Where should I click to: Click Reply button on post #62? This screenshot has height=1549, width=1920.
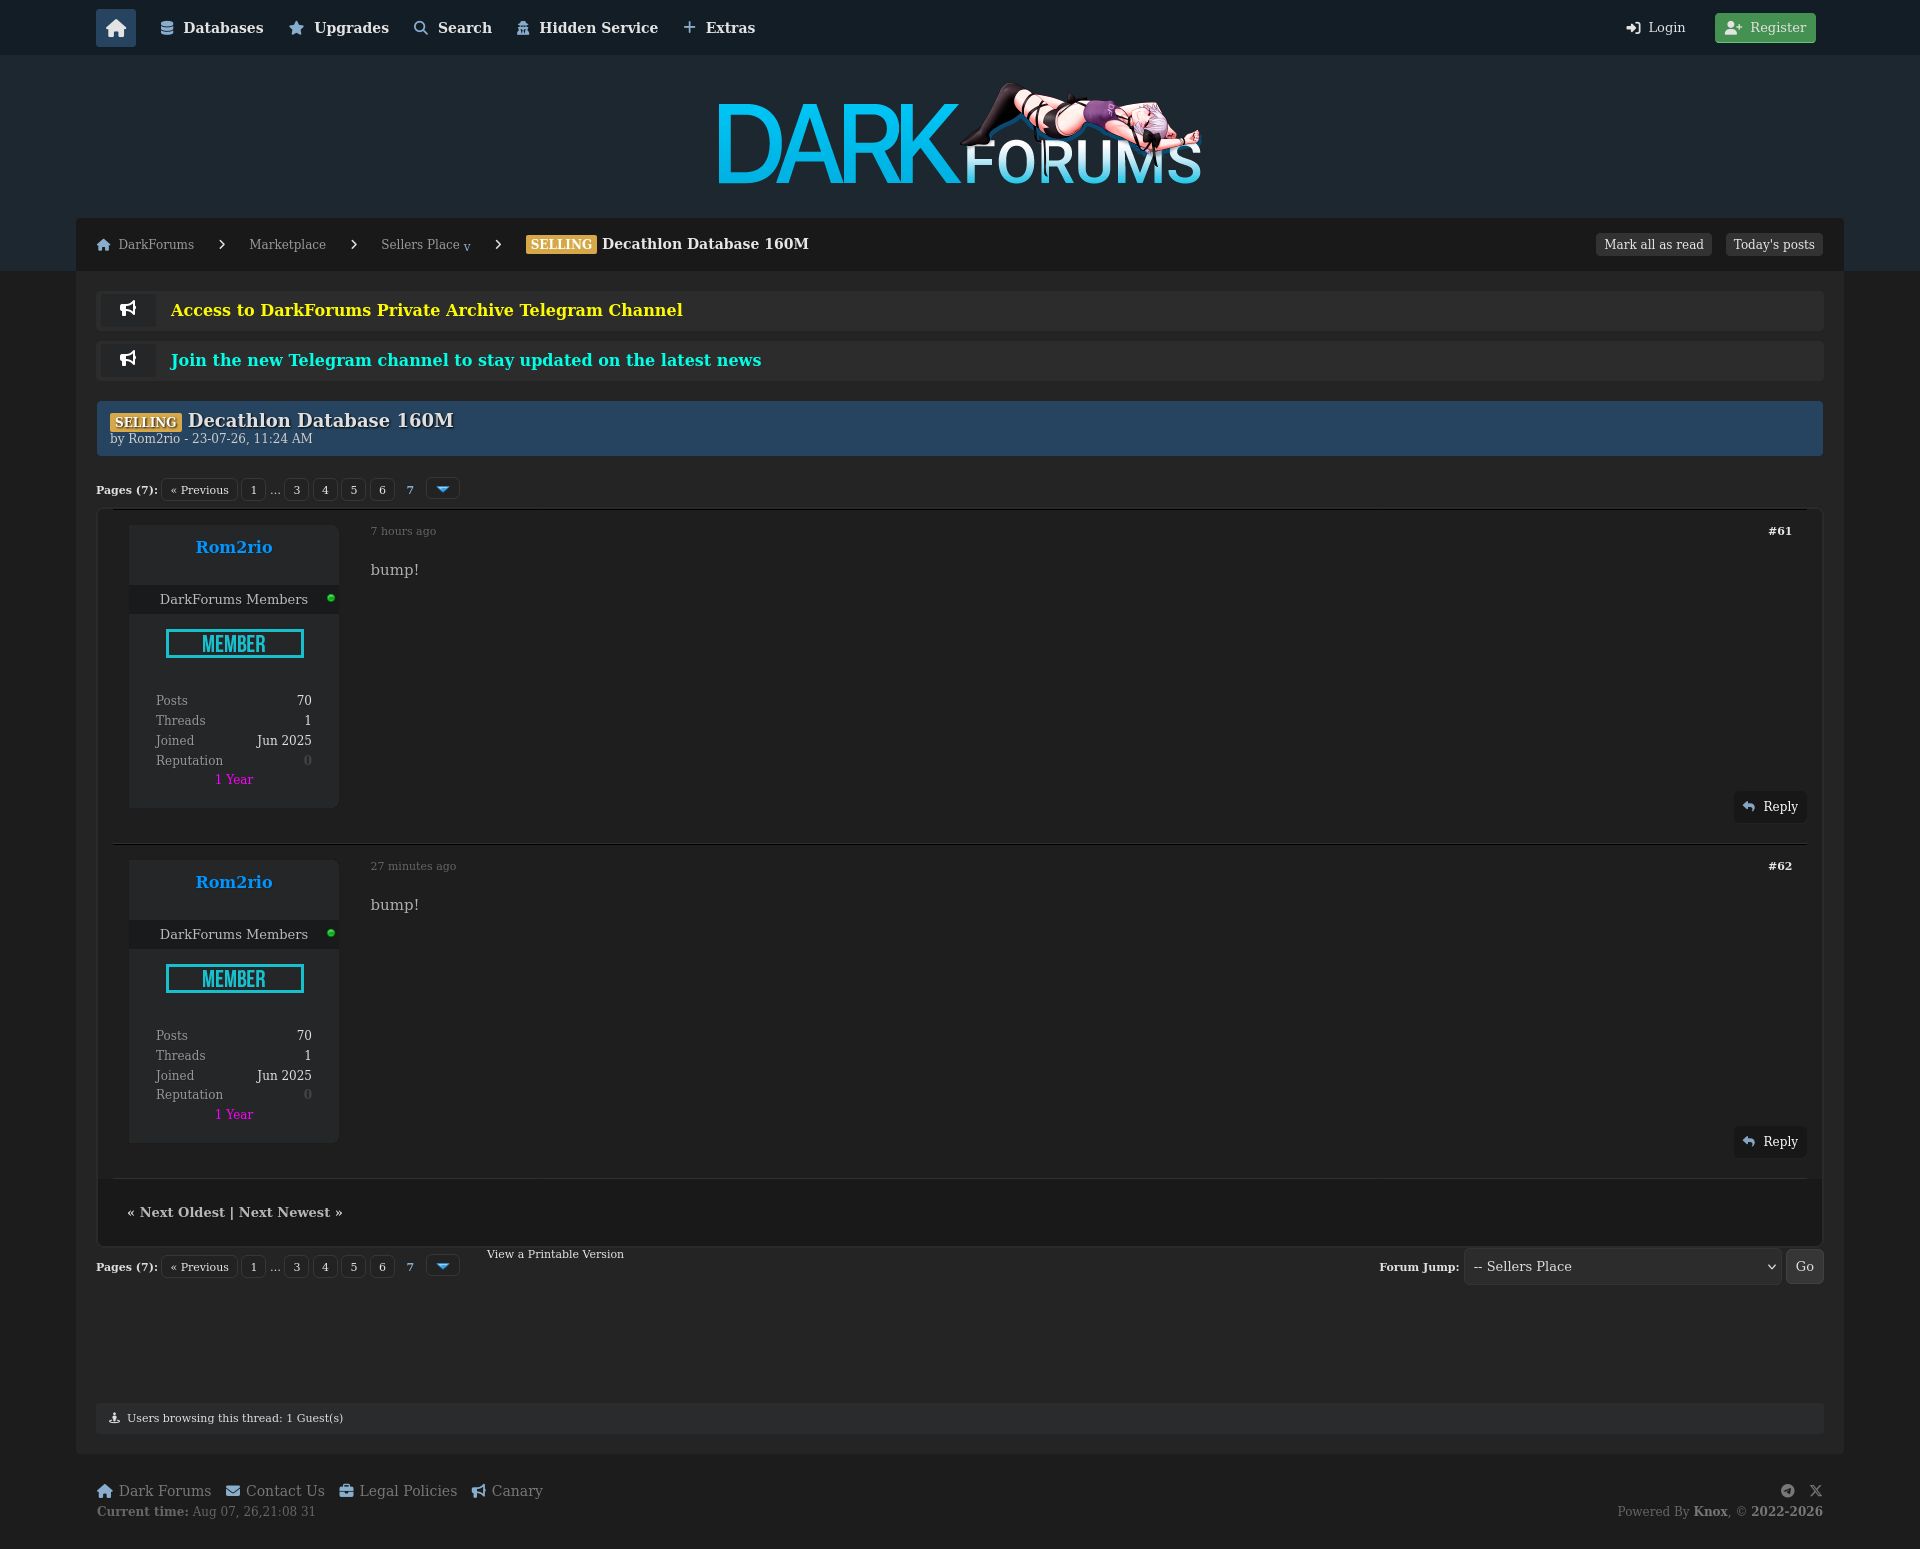pos(1770,1142)
